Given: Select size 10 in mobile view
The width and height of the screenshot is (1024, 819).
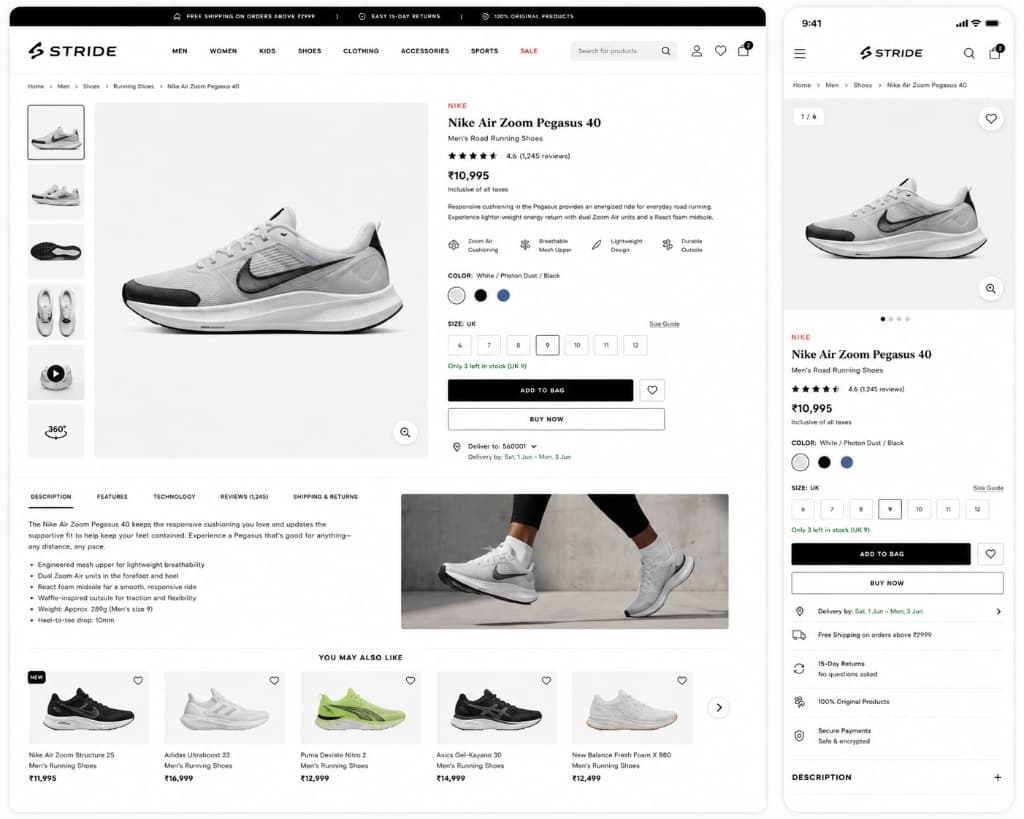Looking at the screenshot, I should (x=919, y=509).
